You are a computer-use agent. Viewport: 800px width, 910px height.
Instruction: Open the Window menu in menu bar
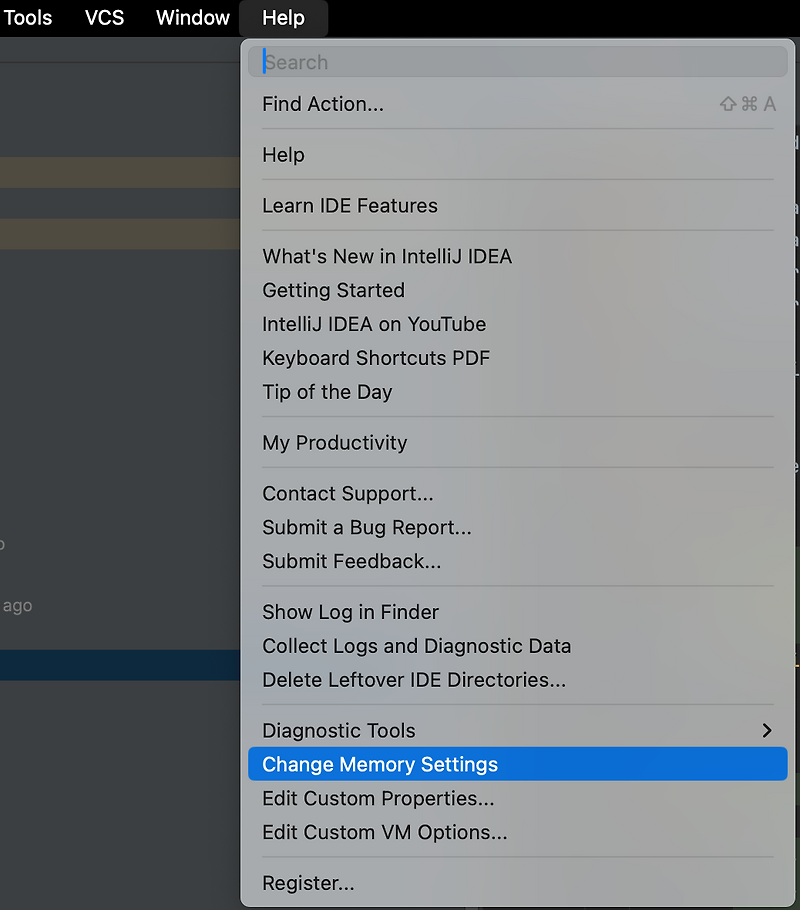192,17
